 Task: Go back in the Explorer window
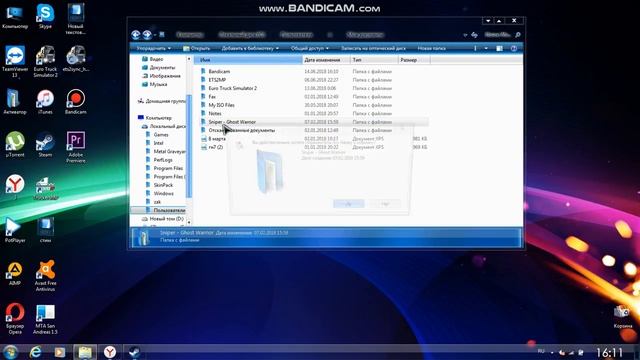(136, 35)
